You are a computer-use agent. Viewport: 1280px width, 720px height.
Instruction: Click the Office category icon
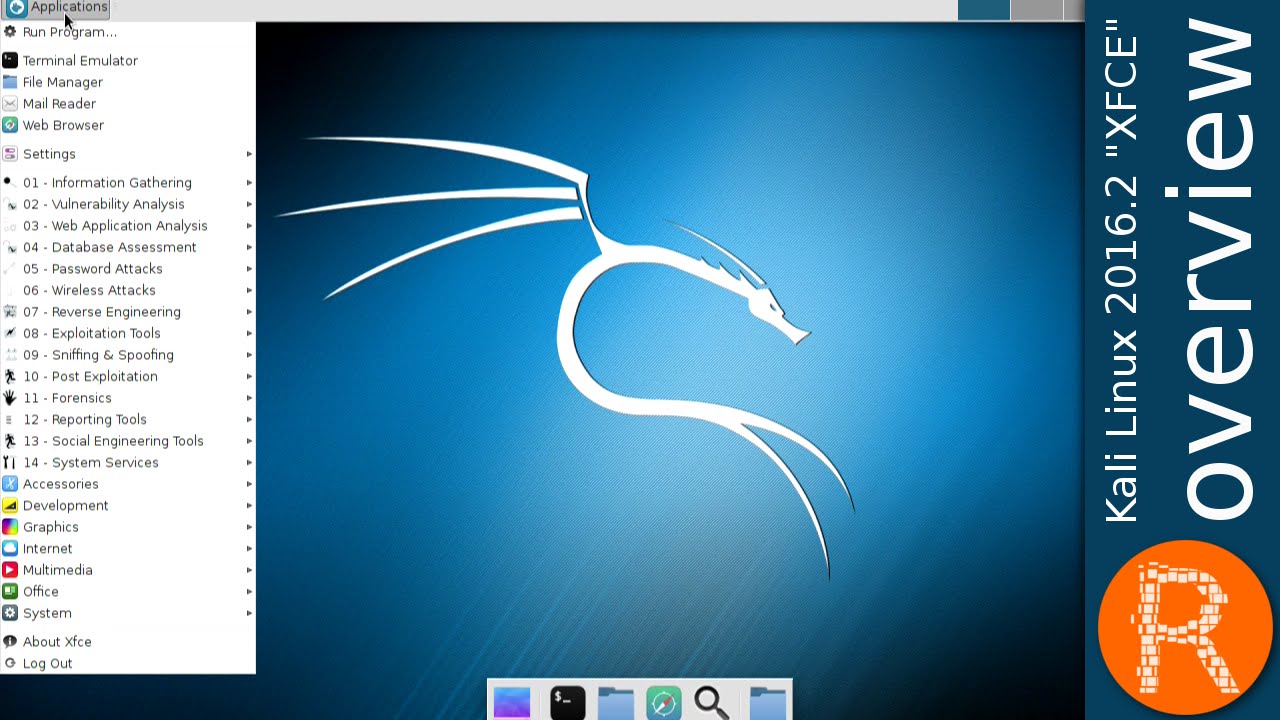pyautogui.click(x=10, y=591)
